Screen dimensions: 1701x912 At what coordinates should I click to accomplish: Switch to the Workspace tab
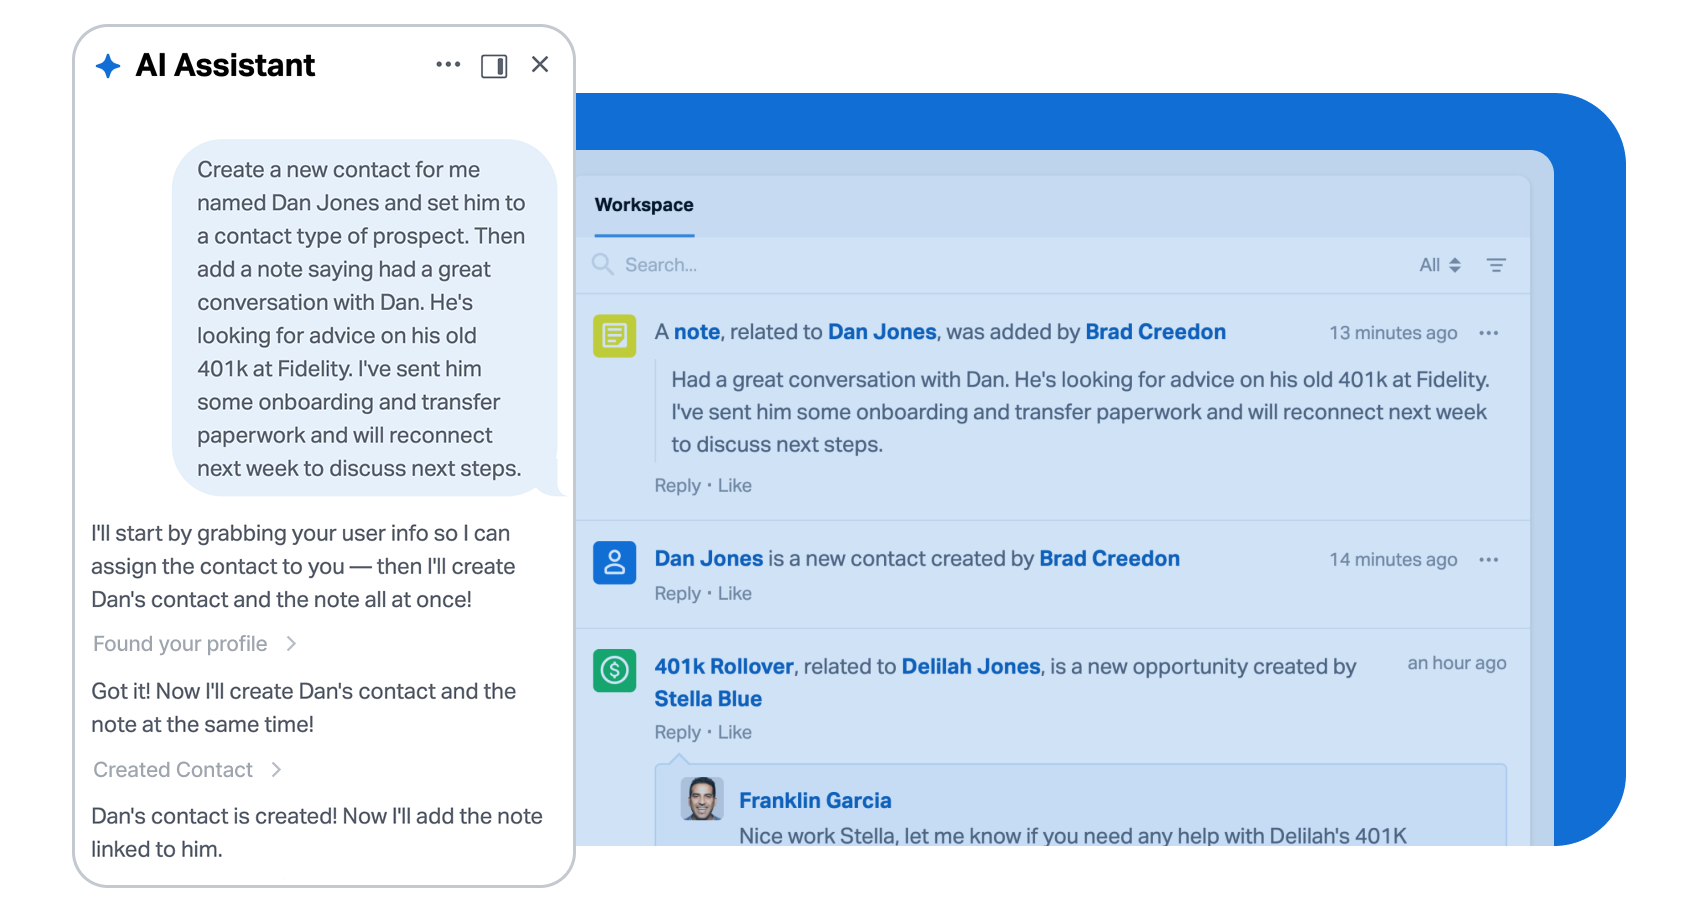[644, 205]
